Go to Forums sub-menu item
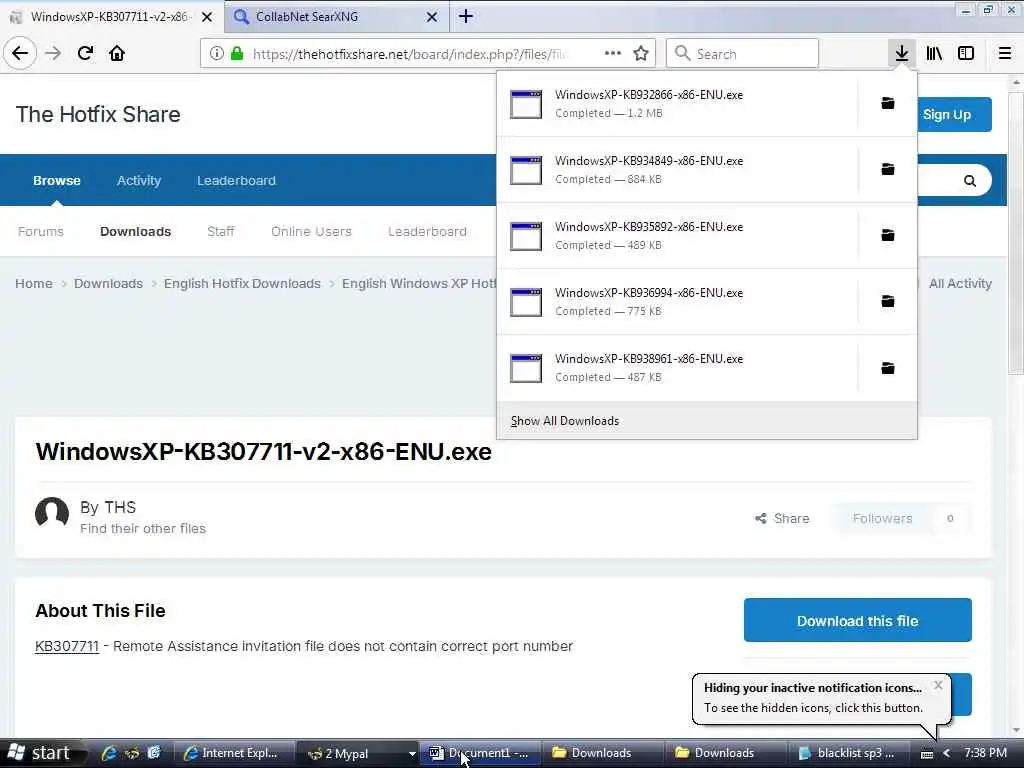 [40, 231]
